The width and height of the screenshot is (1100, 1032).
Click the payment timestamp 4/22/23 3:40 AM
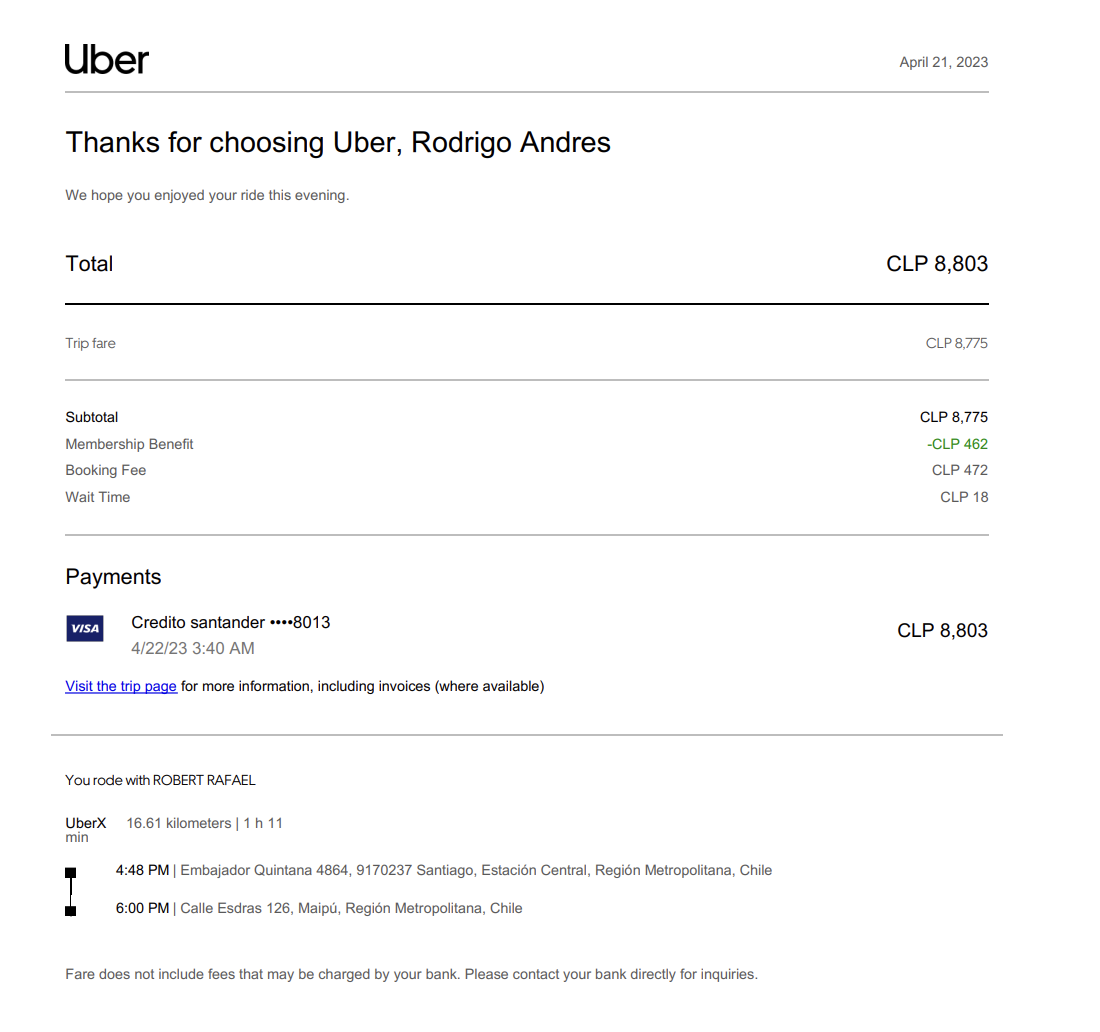coord(193,648)
